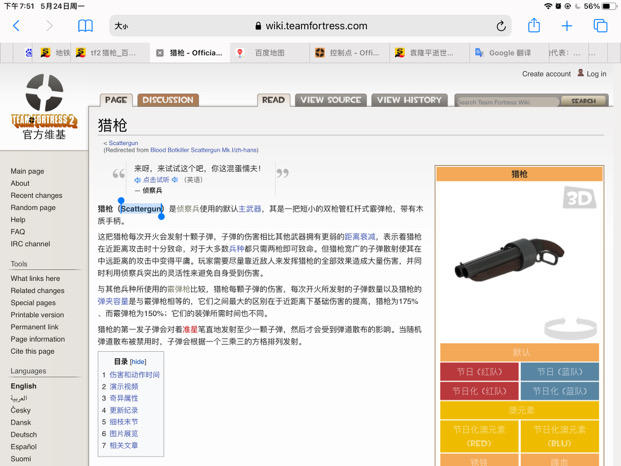Open Recent changes in sidebar
This screenshot has width=621, height=466.
pos(36,195)
